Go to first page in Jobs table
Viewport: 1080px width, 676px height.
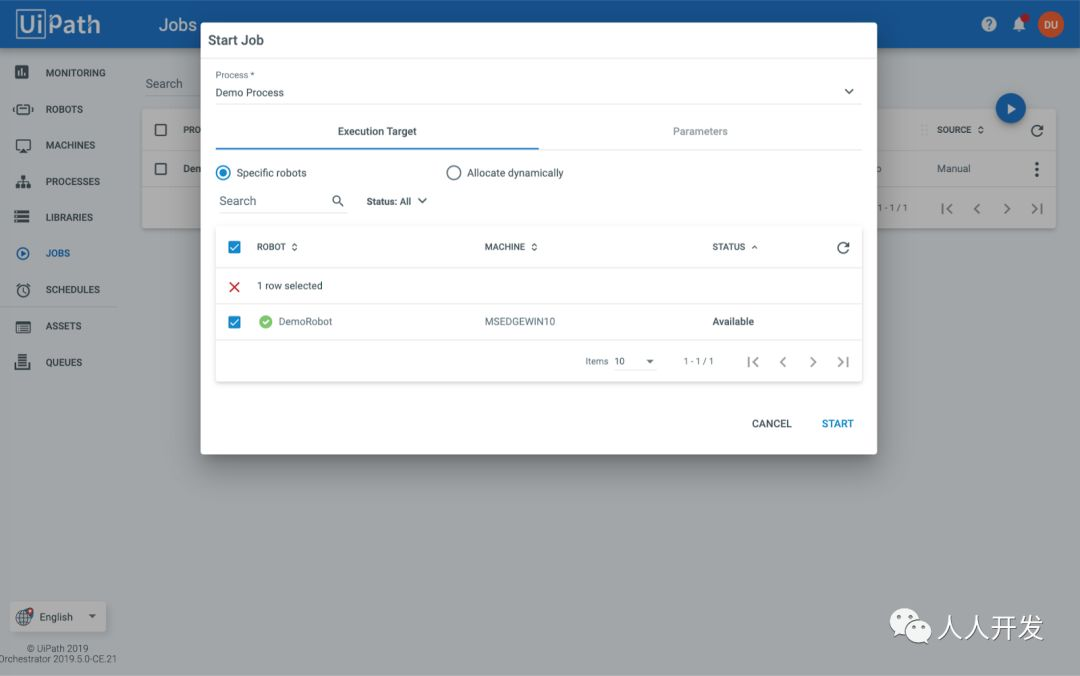(946, 208)
